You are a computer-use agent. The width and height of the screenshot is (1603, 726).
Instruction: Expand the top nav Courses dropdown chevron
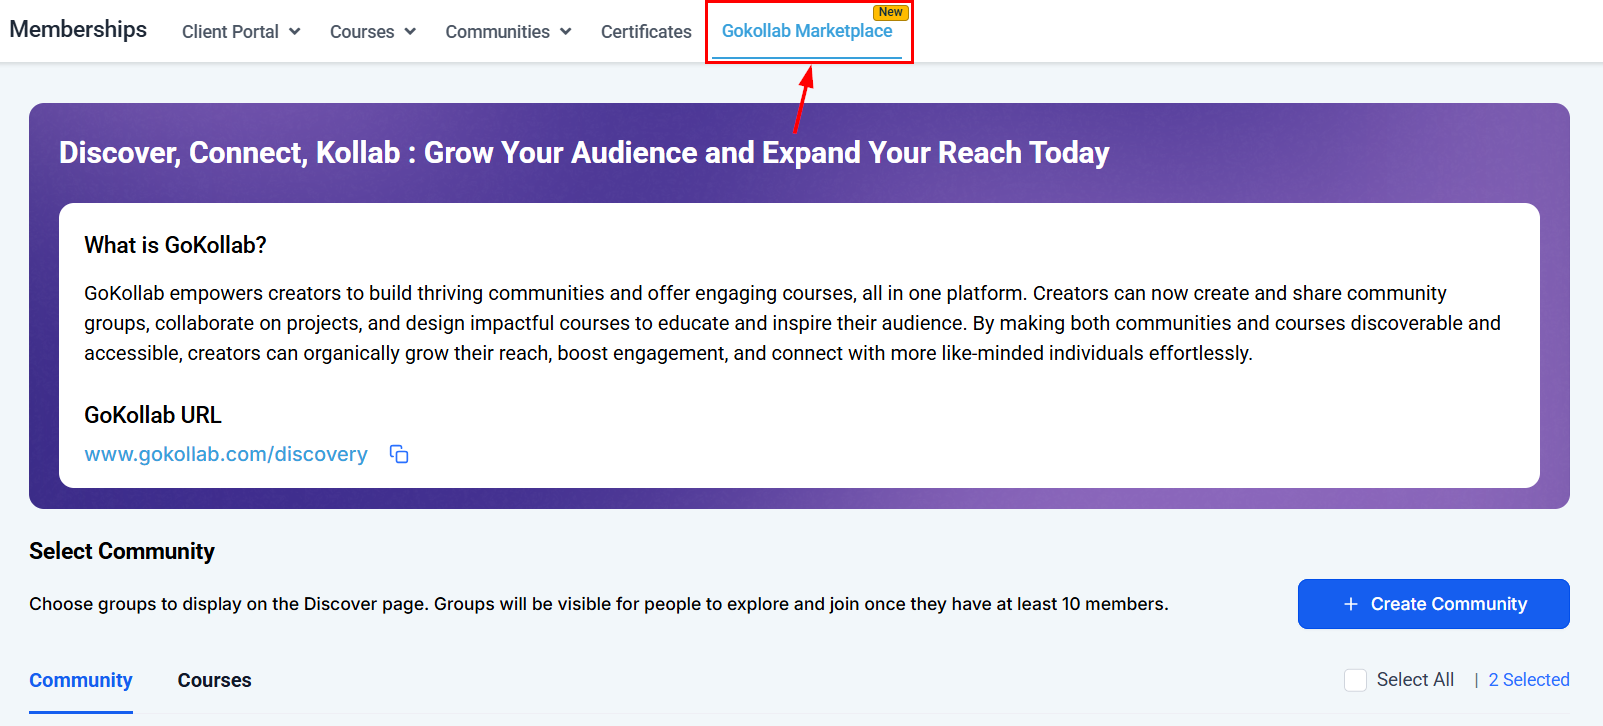[x=410, y=31]
